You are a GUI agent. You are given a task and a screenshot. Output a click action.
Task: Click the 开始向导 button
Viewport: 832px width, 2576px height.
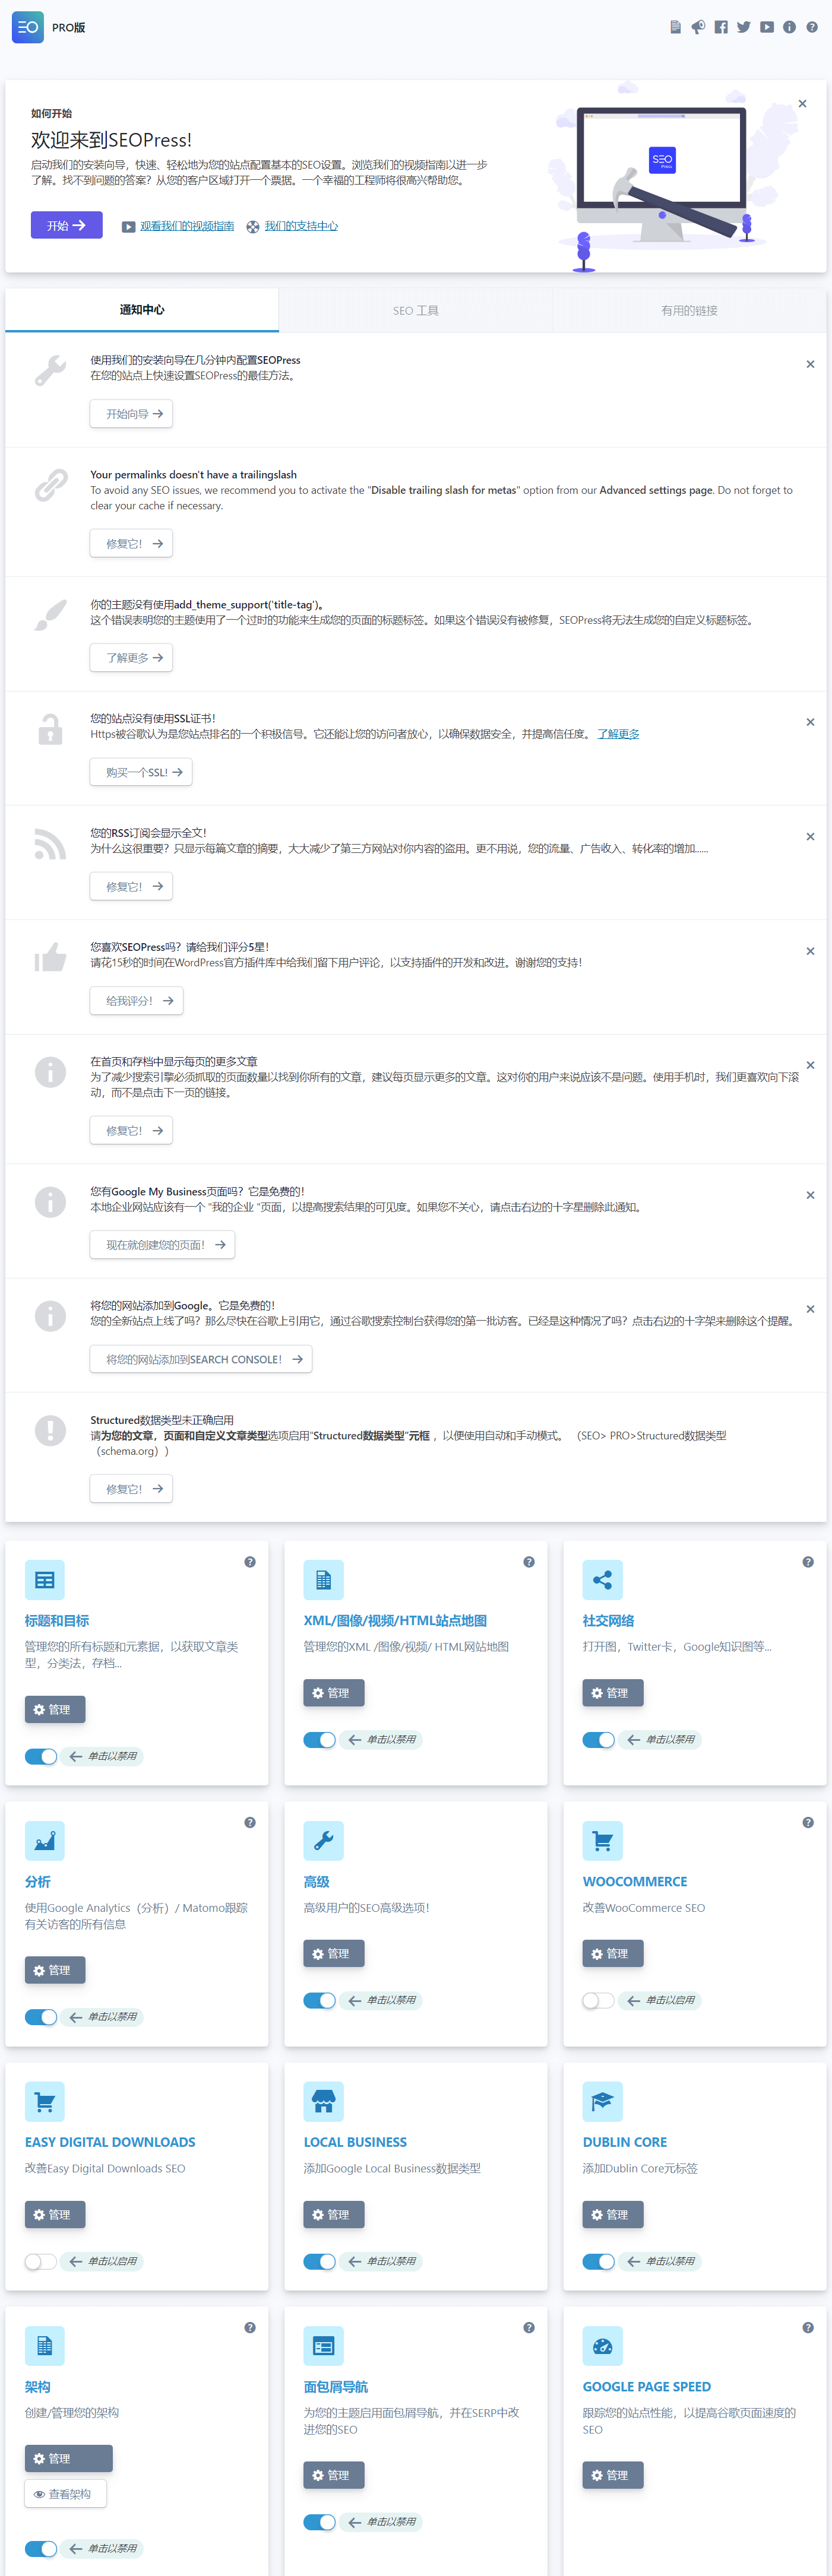[x=131, y=414]
